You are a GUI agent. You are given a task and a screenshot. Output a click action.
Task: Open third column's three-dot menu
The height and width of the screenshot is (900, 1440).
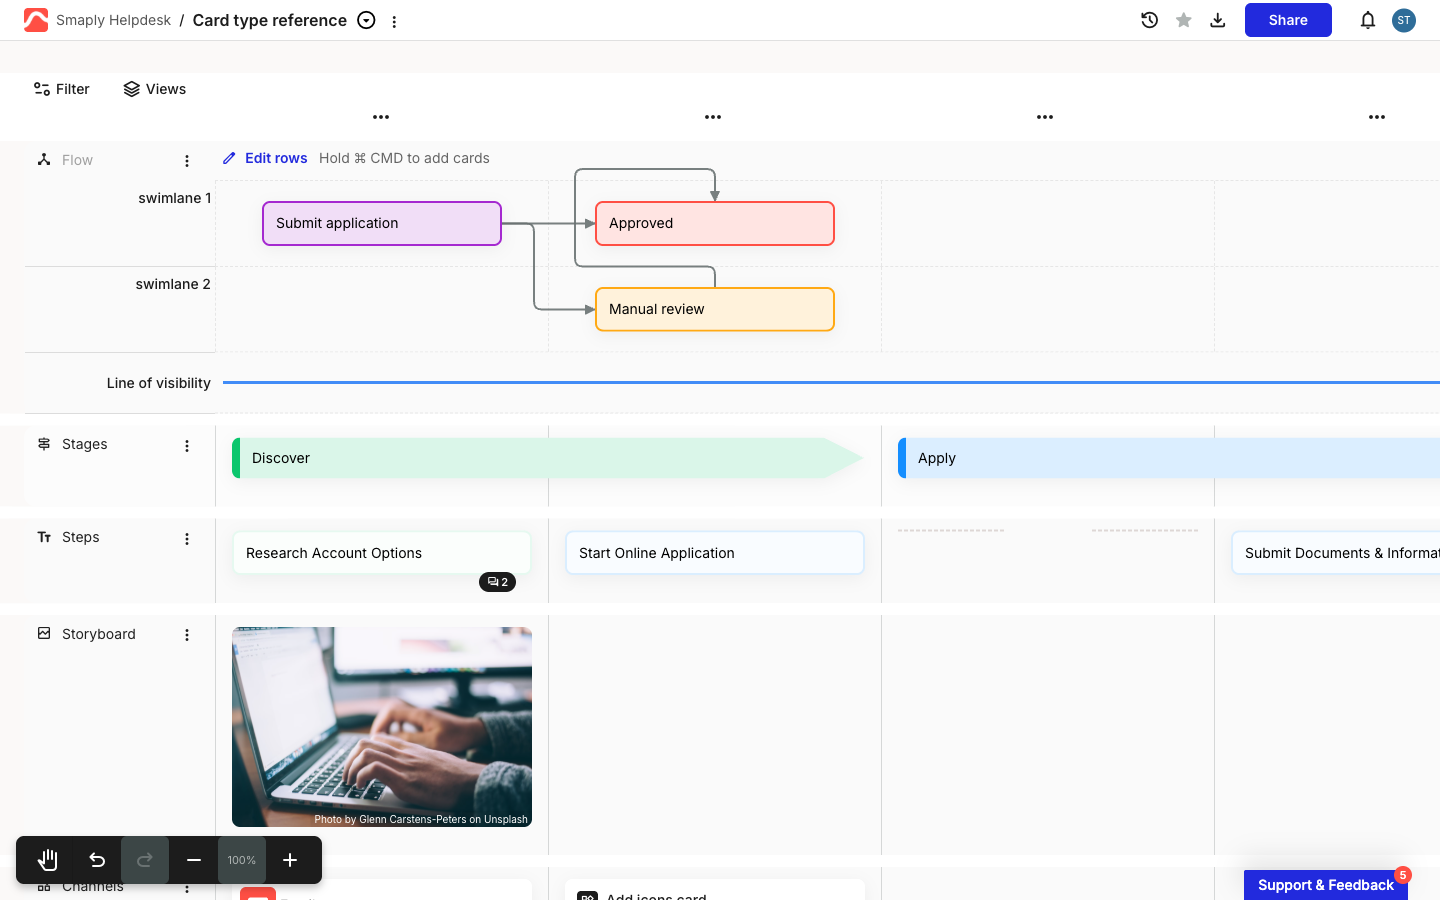(1045, 117)
